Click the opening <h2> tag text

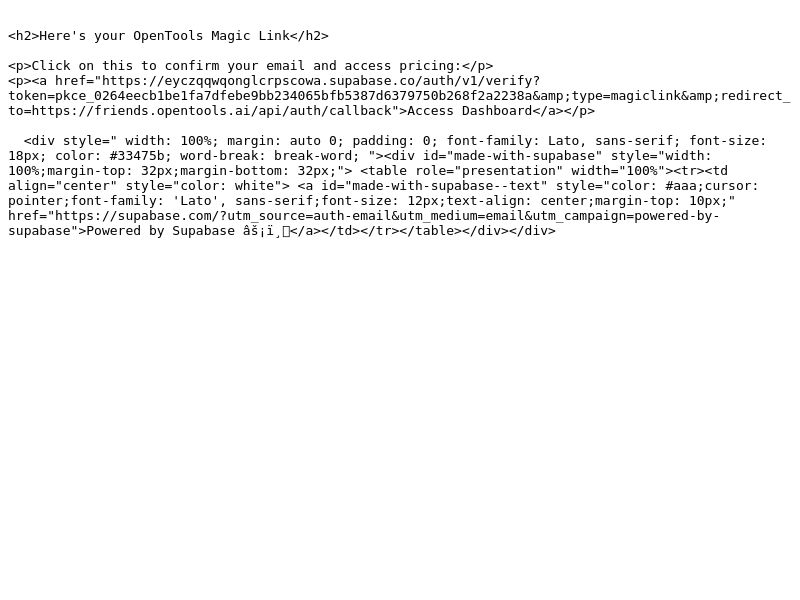[x=23, y=36]
